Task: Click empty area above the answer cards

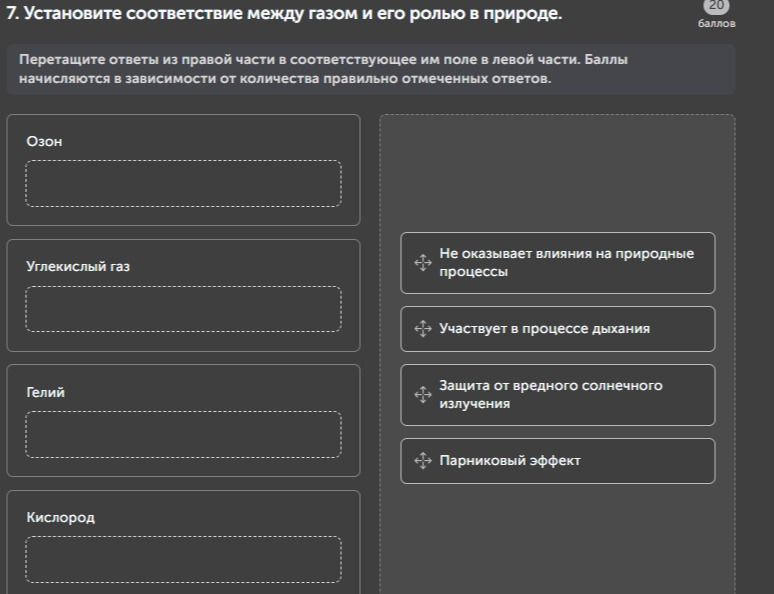Action: coord(557,173)
